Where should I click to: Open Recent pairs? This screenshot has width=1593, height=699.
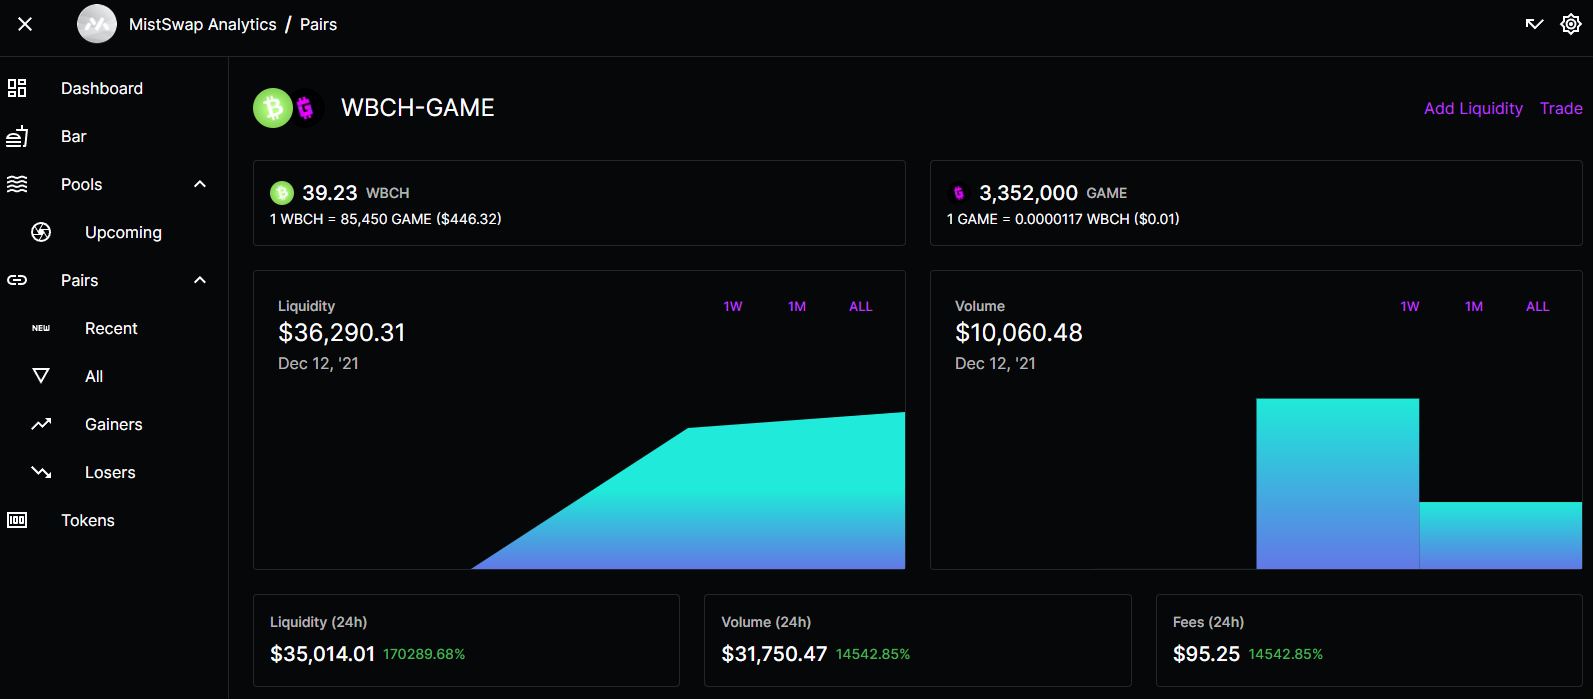point(111,328)
